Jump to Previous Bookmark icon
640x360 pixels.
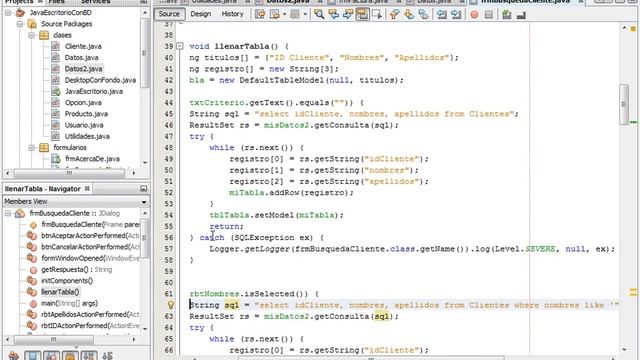click(394, 15)
